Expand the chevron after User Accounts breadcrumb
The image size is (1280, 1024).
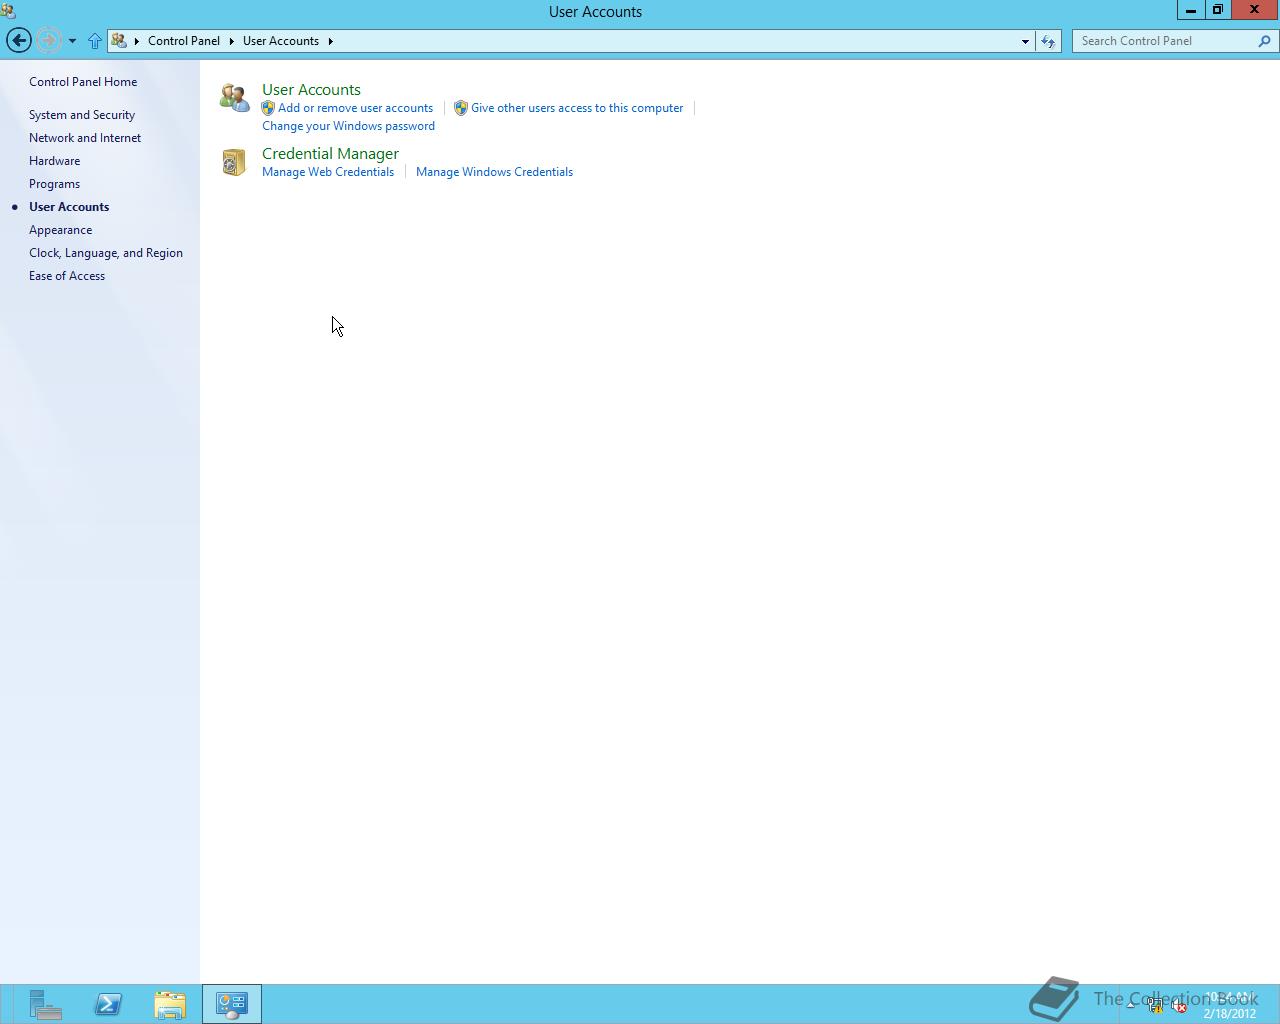click(x=330, y=41)
